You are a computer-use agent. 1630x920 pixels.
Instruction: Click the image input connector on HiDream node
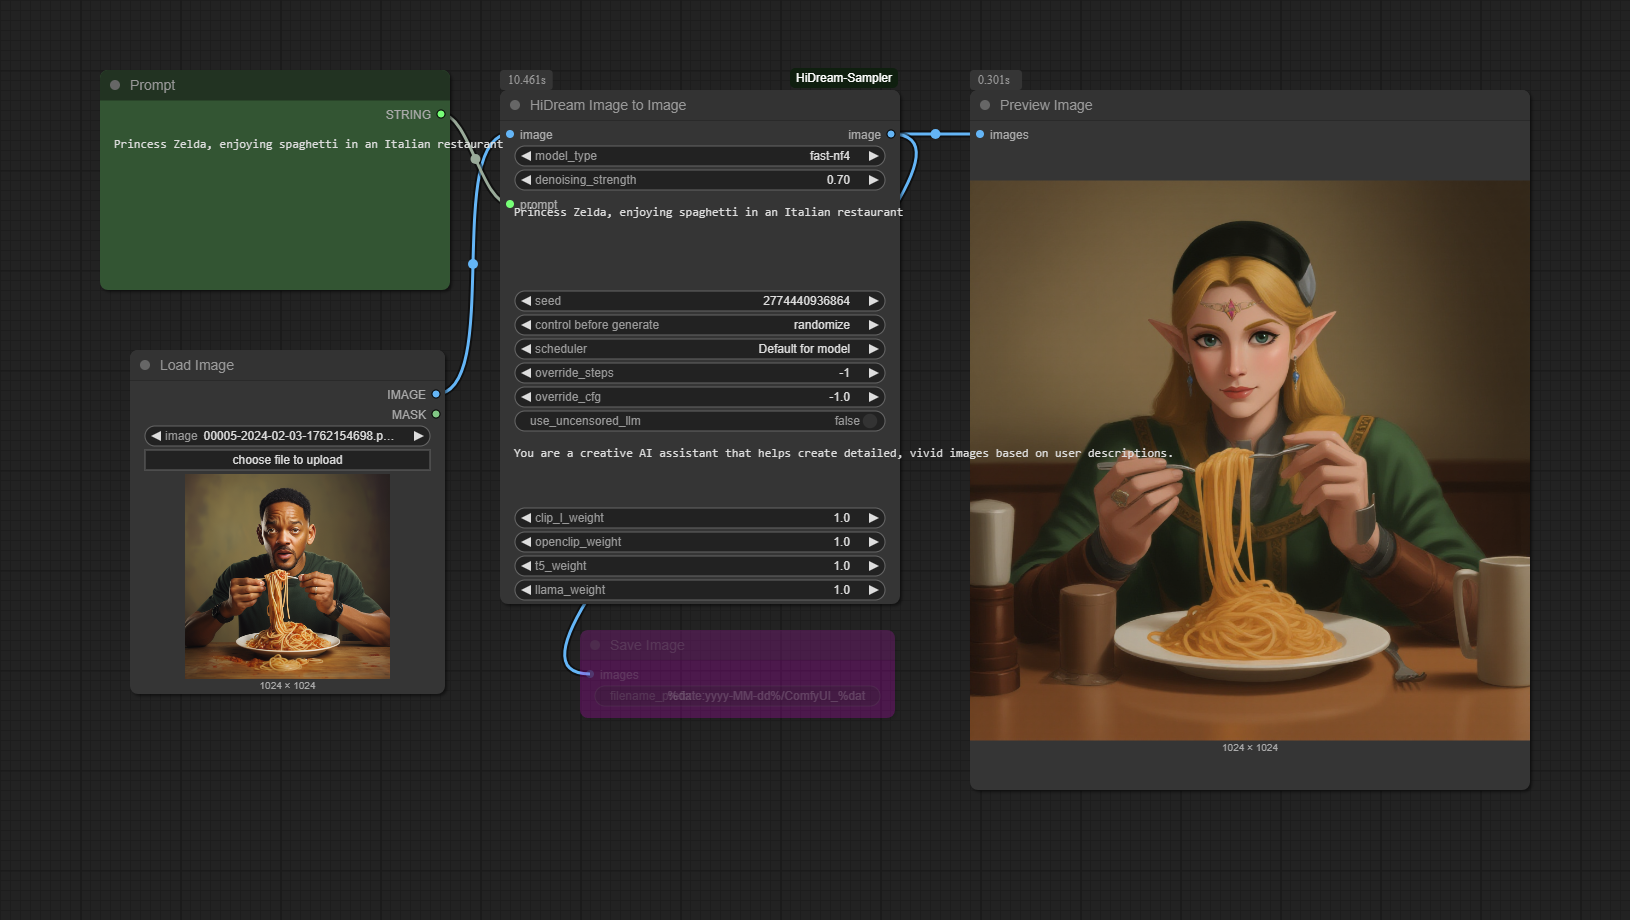point(510,134)
